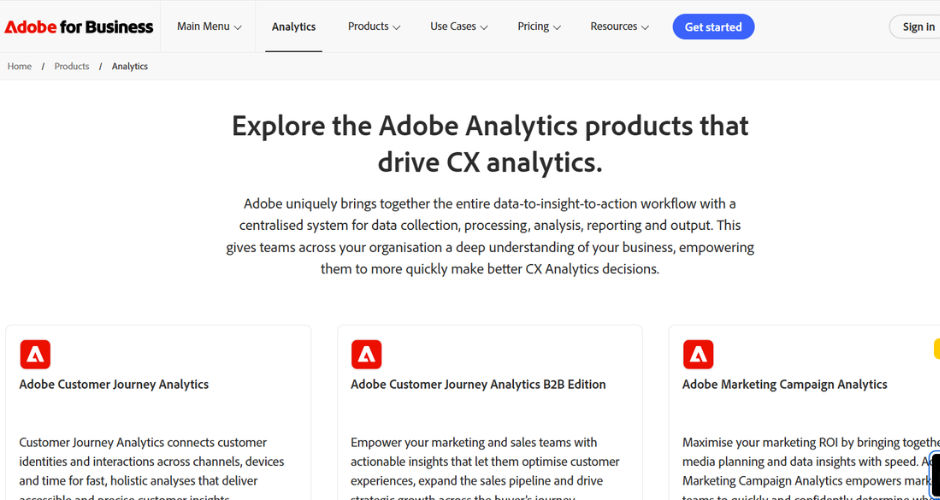Open the Products dropdown menu
Screen dimensions: 940x500
click(374, 26)
